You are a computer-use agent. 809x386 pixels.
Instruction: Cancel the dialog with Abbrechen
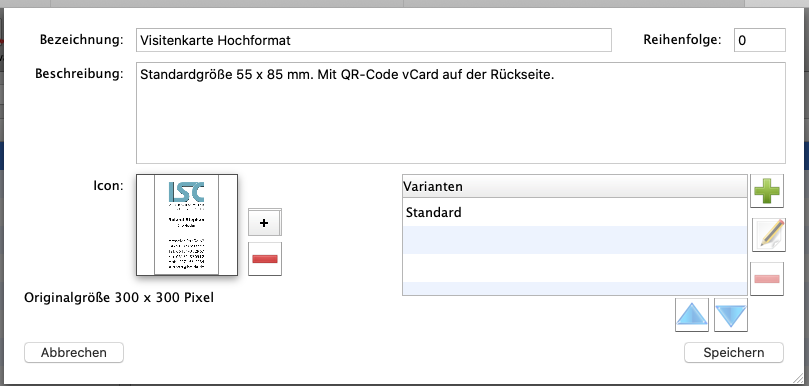(74, 352)
